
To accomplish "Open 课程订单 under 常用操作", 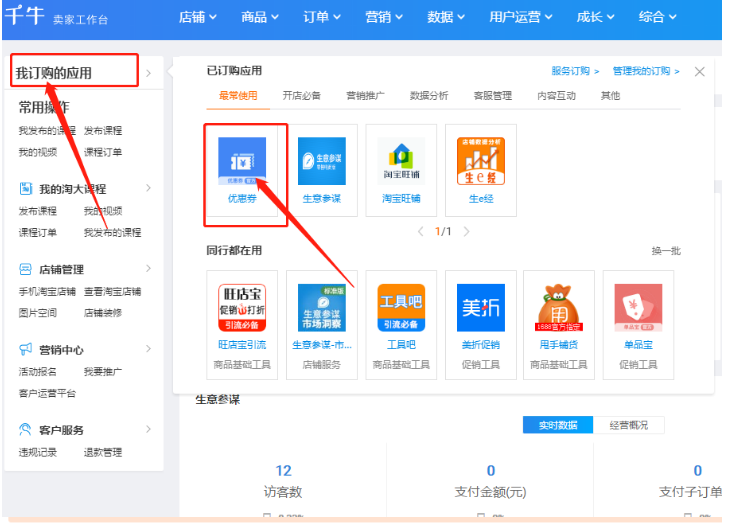I will (103, 152).
